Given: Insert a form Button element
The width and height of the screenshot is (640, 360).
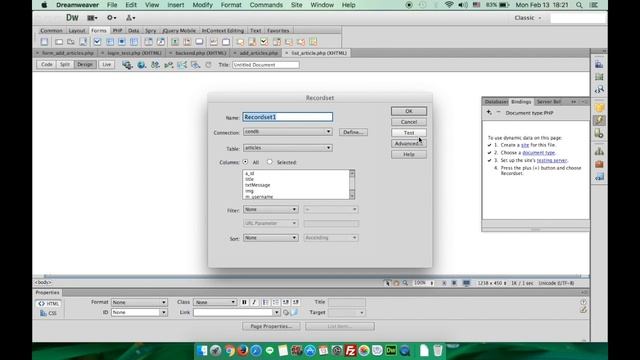Looking at the screenshot, I should [199, 42].
